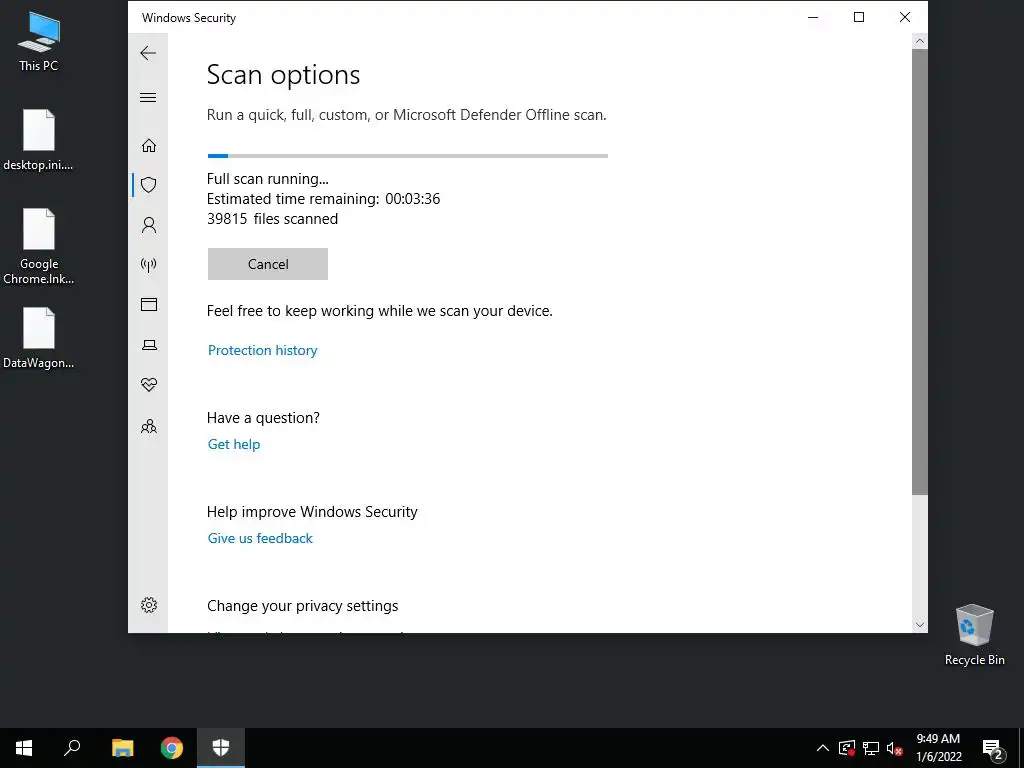Select Virus & threat protection shield icon
Screen dimensions: 1024x768
(149, 185)
